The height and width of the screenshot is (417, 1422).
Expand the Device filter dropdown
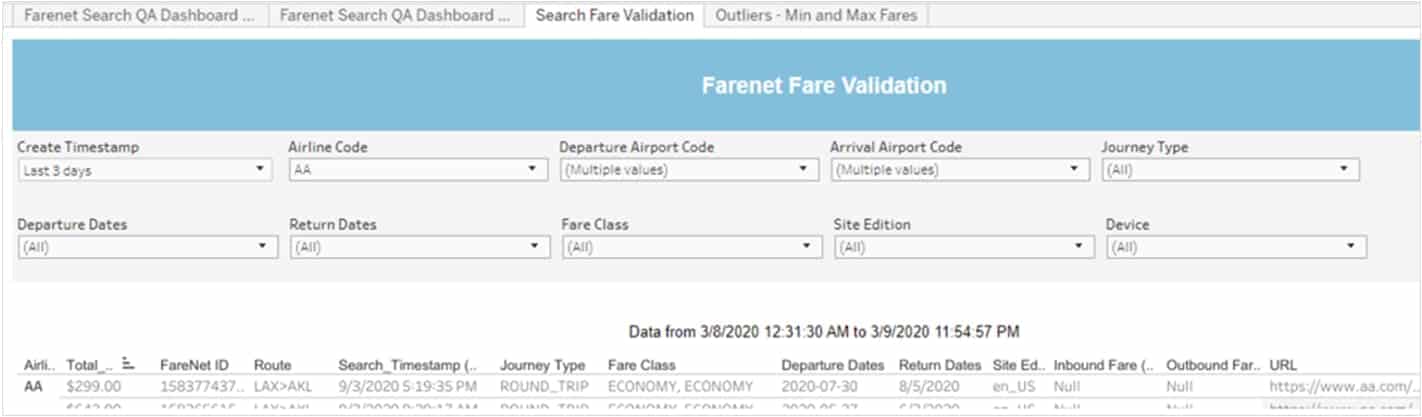coord(1236,247)
